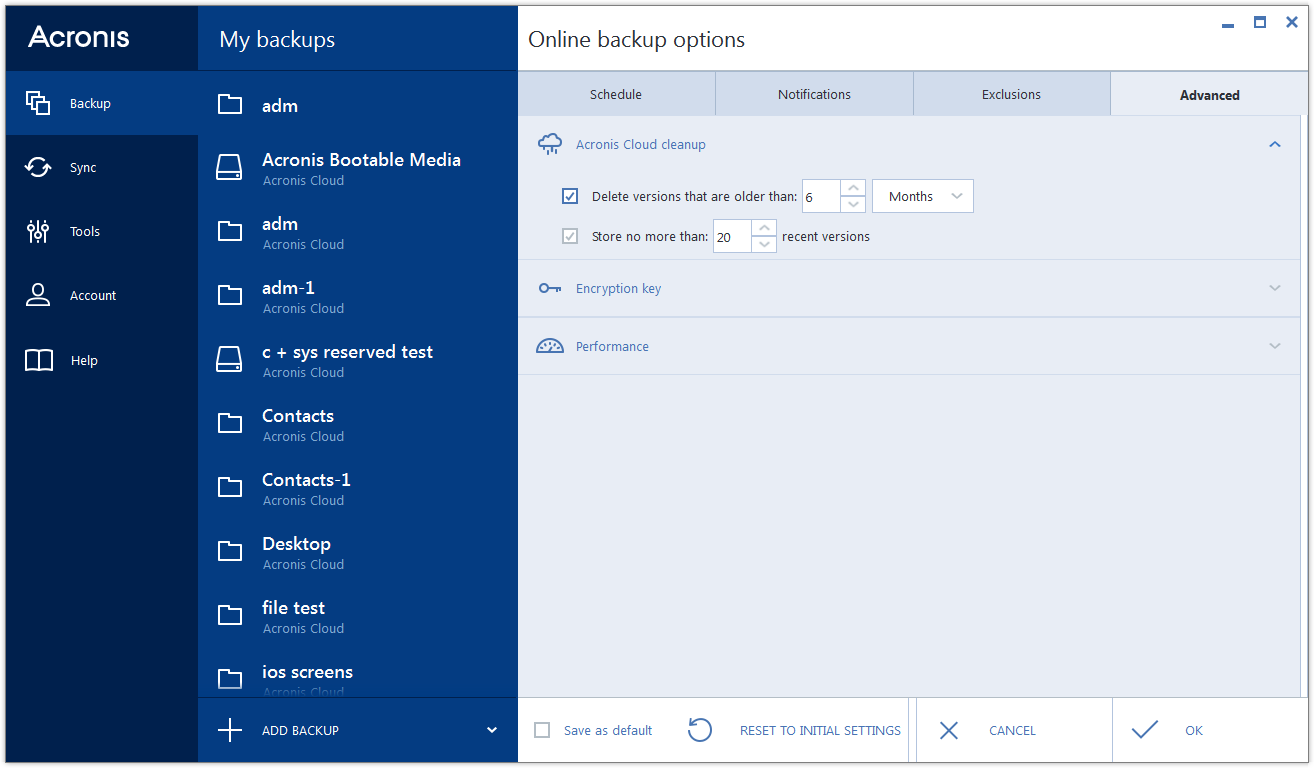Click folder icon beside 'file test' backup
Screen dimensions: 1314x768
point(230,615)
